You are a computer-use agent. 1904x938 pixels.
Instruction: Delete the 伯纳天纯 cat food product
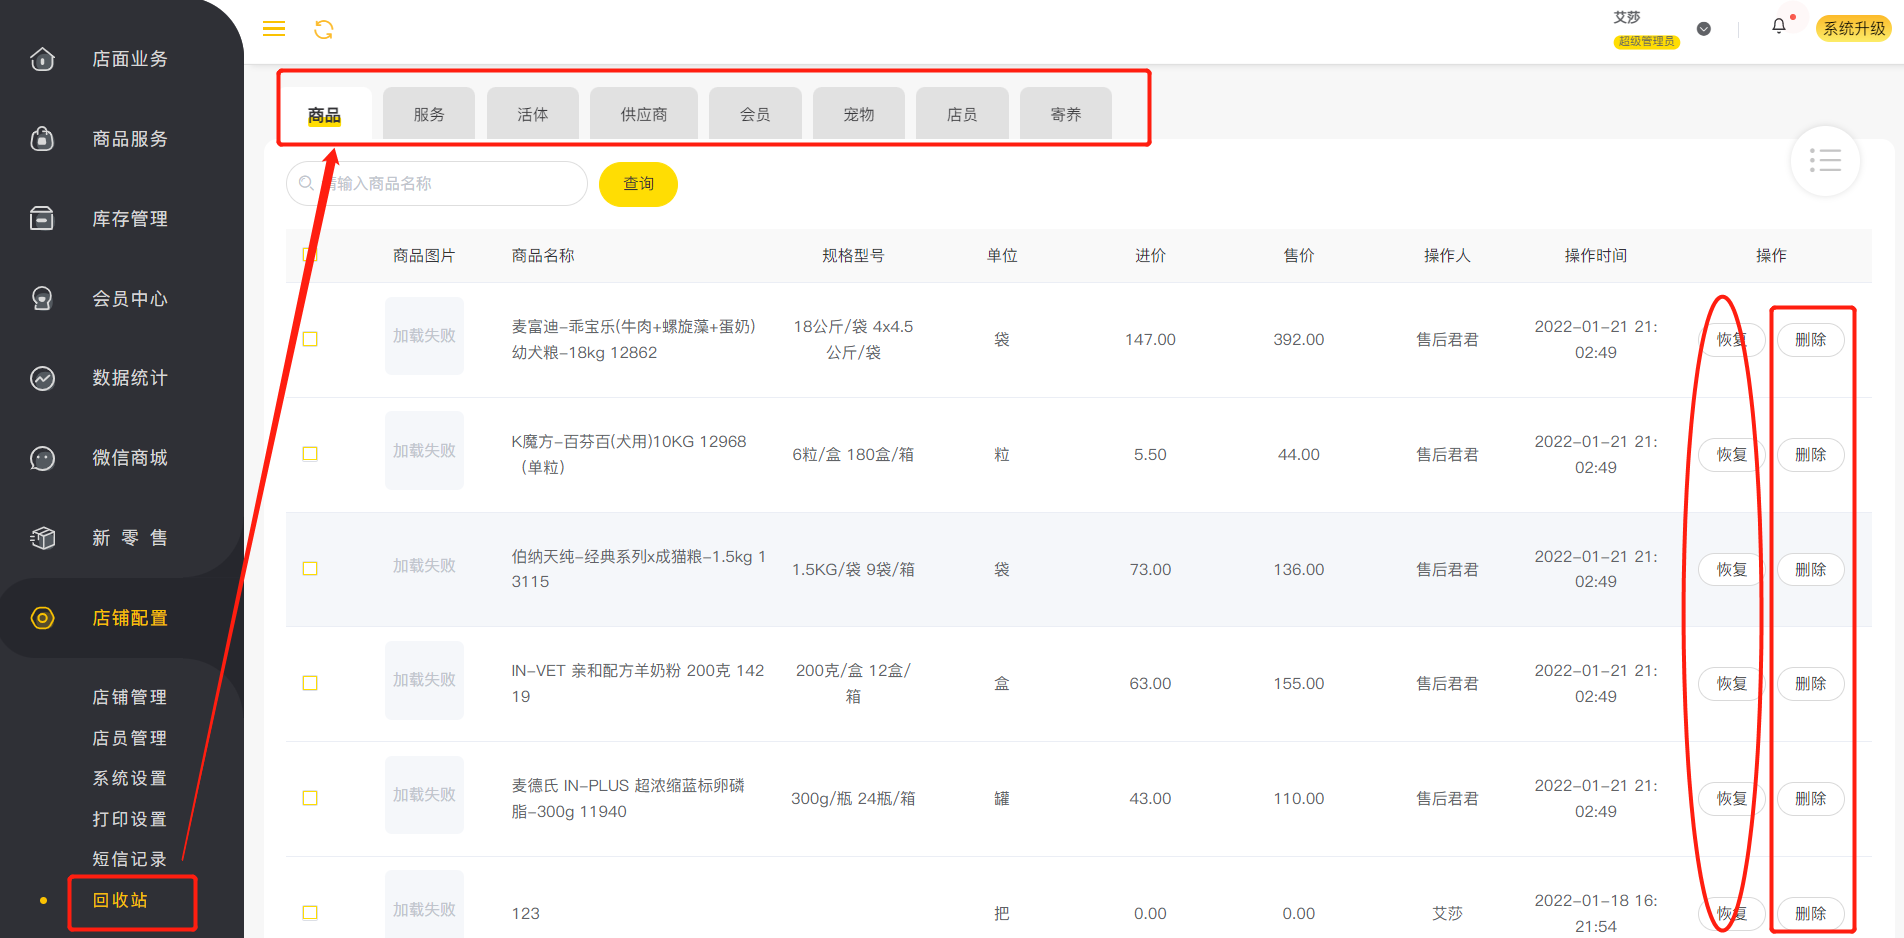tap(1810, 569)
